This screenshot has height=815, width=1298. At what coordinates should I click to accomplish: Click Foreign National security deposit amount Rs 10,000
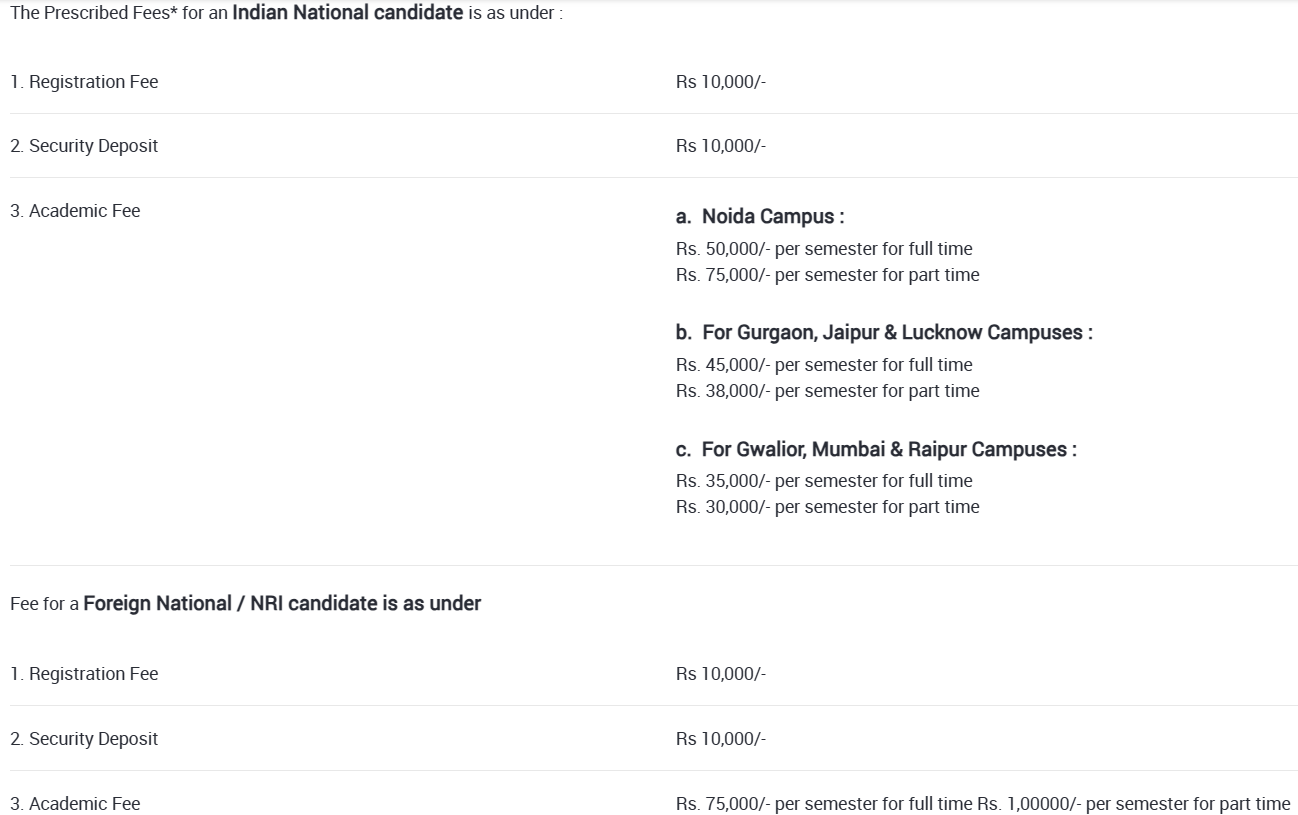[x=720, y=739]
